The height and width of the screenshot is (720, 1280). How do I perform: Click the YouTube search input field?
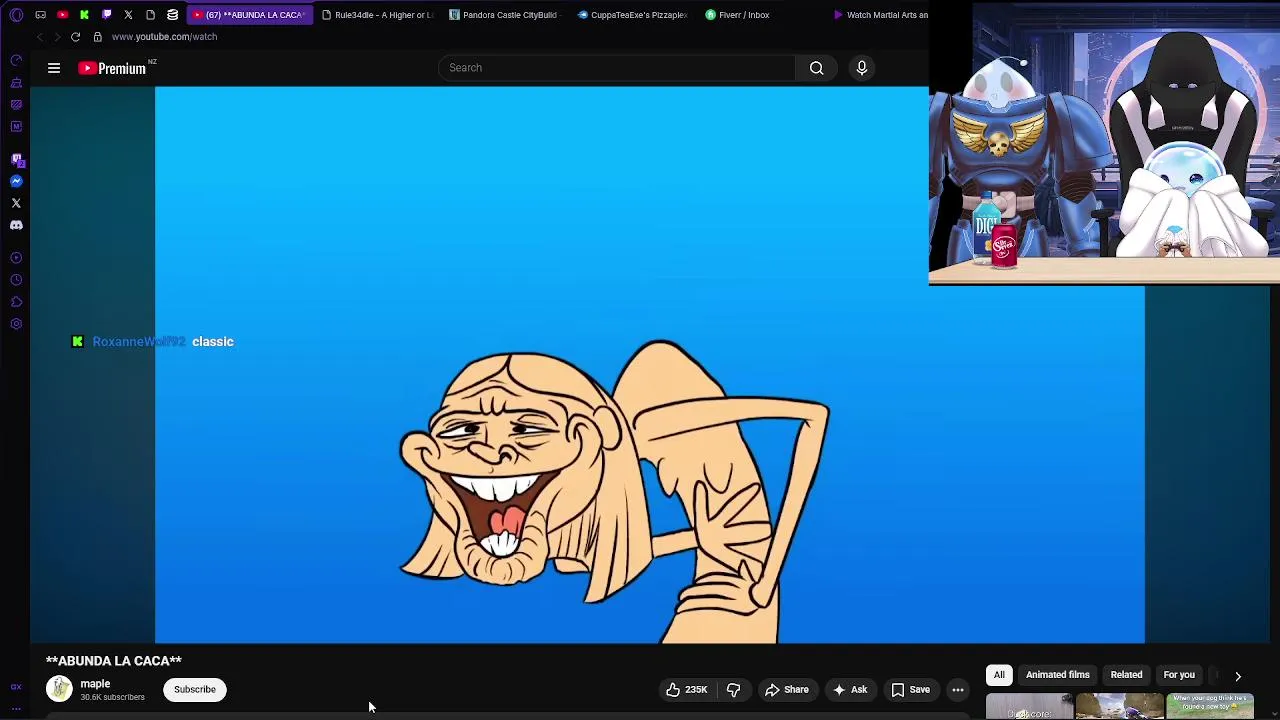click(617, 68)
